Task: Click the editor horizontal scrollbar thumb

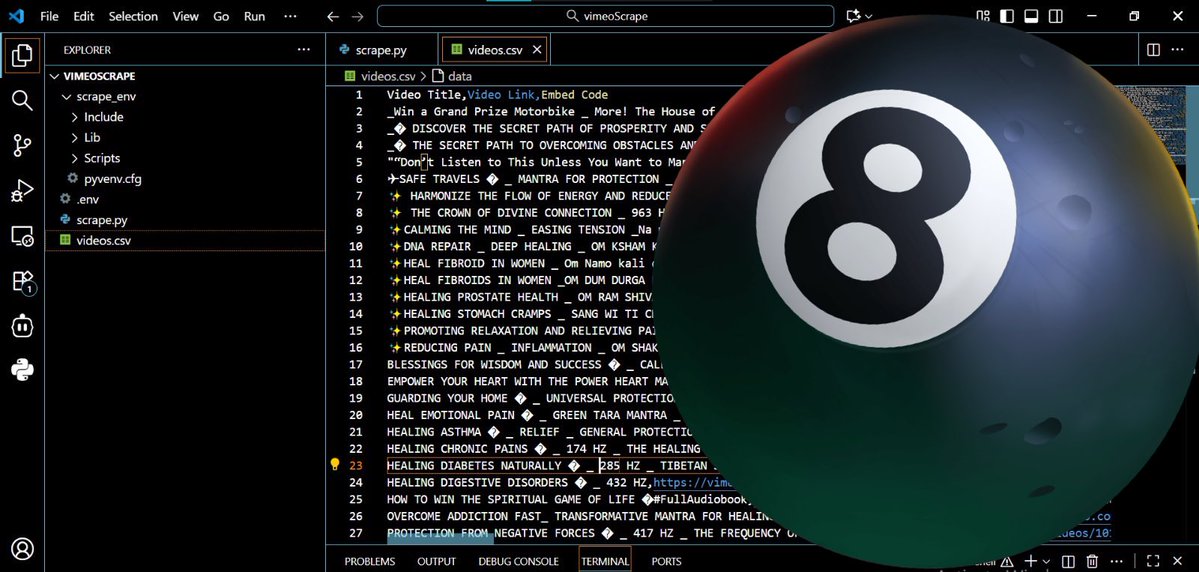Action: (x=440, y=538)
